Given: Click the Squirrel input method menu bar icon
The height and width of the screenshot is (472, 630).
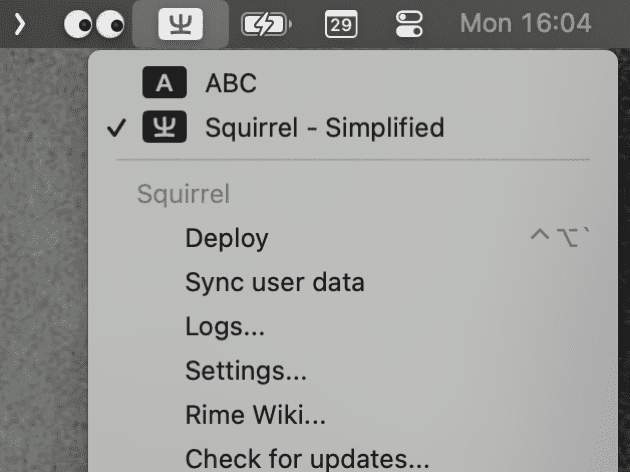Looking at the screenshot, I should [180, 23].
